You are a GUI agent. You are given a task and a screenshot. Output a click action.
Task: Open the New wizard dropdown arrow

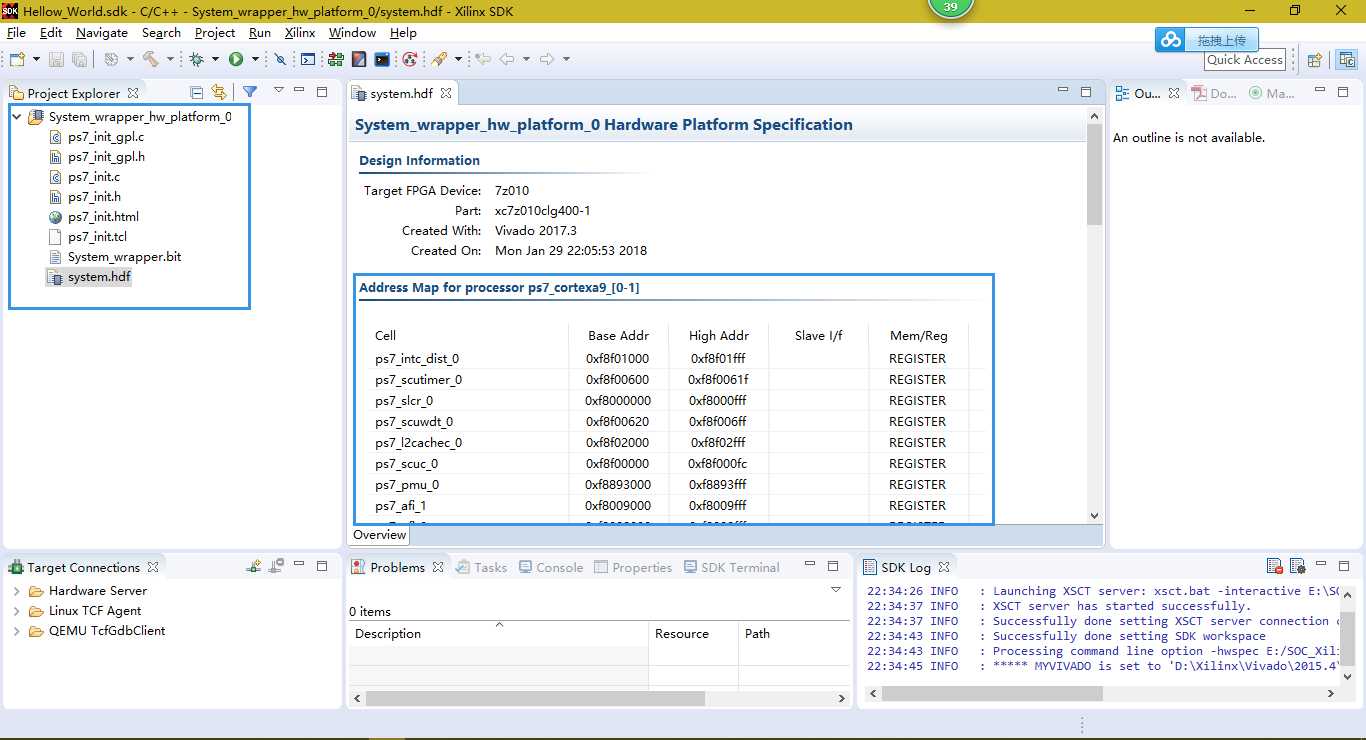point(37,59)
